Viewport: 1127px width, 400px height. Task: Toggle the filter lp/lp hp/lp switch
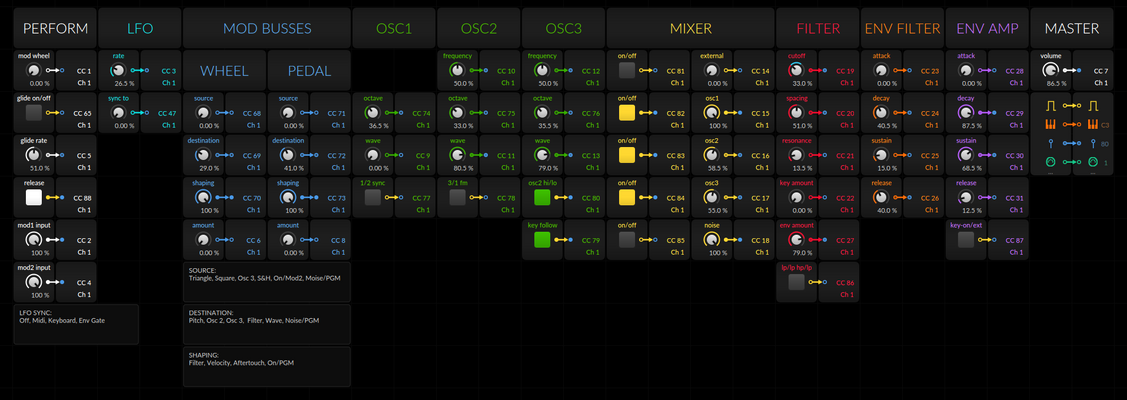click(x=796, y=282)
